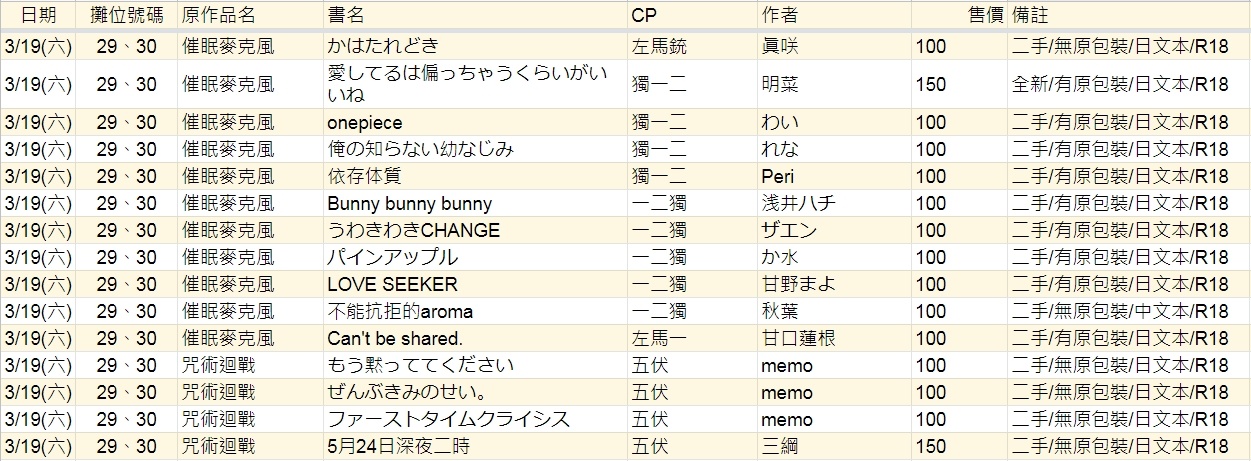This screenshot has width=1251, height=461.
Task: Select the 150 price for 明菜's book
Action: pos(959,85)
